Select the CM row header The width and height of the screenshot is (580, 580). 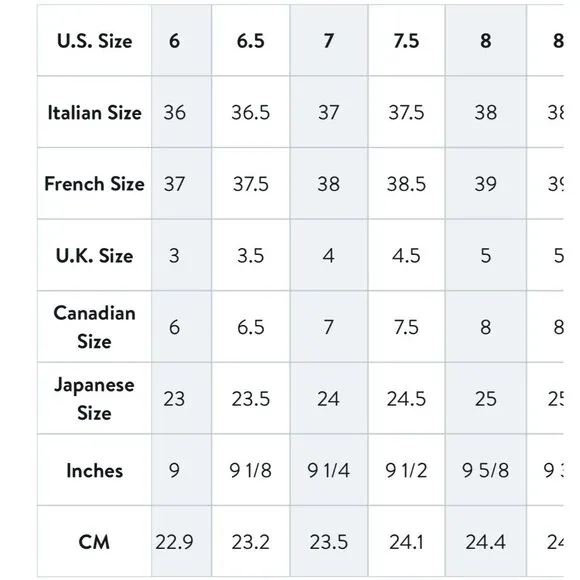pos(94,542)
